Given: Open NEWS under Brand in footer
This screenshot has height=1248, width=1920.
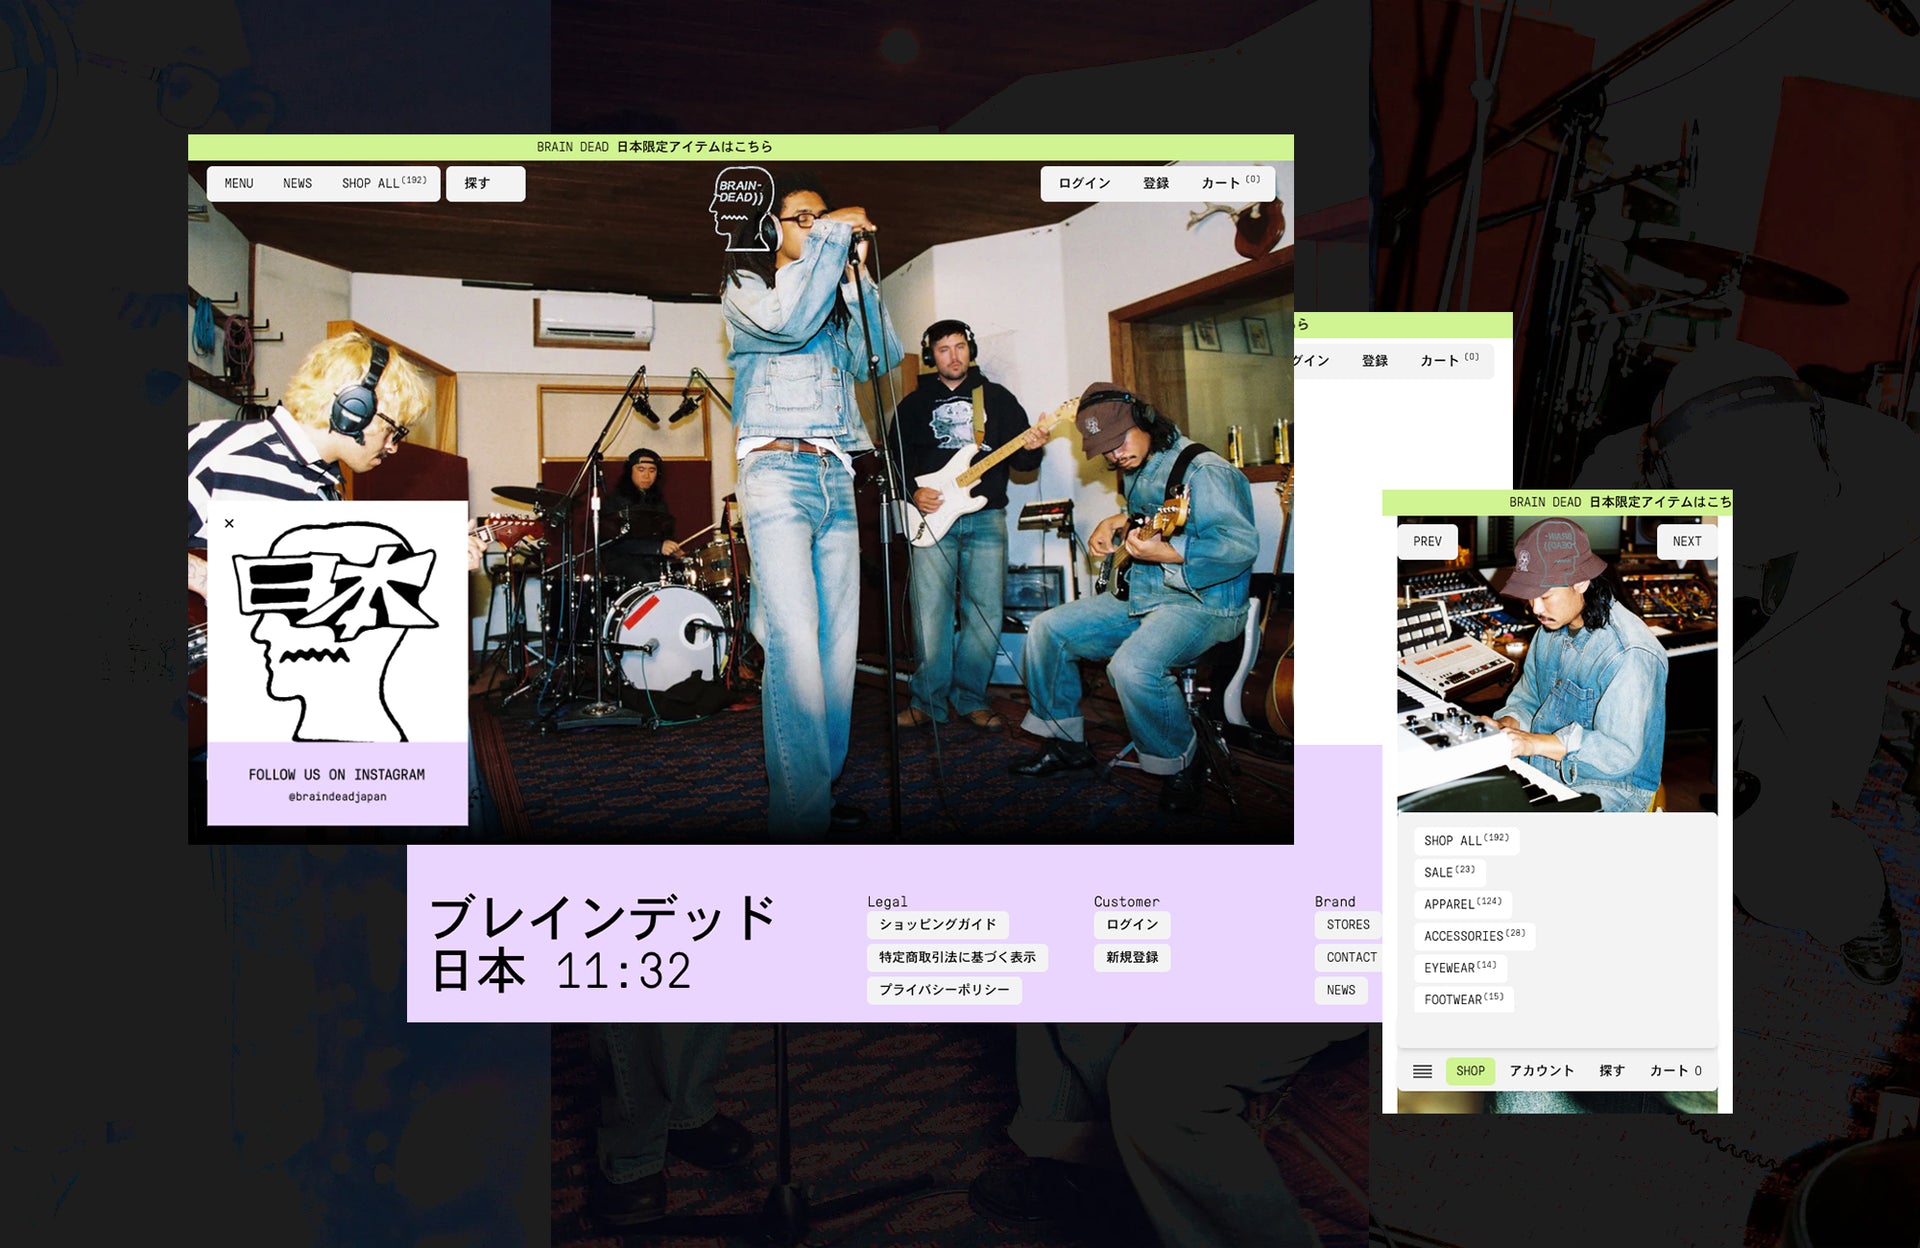Looking at the screenshot, I should [1341, 990].
